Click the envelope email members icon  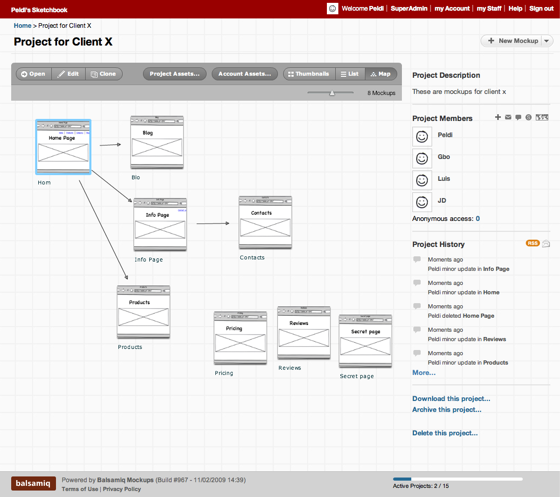click(x=508, y=117)
